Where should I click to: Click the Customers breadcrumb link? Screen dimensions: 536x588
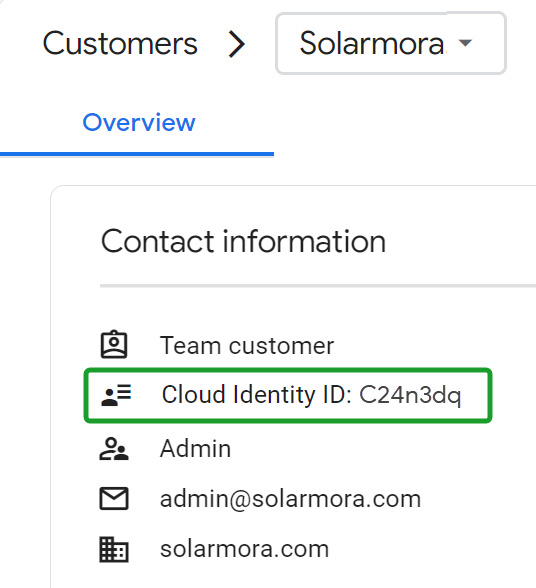(x=120, y=44)
